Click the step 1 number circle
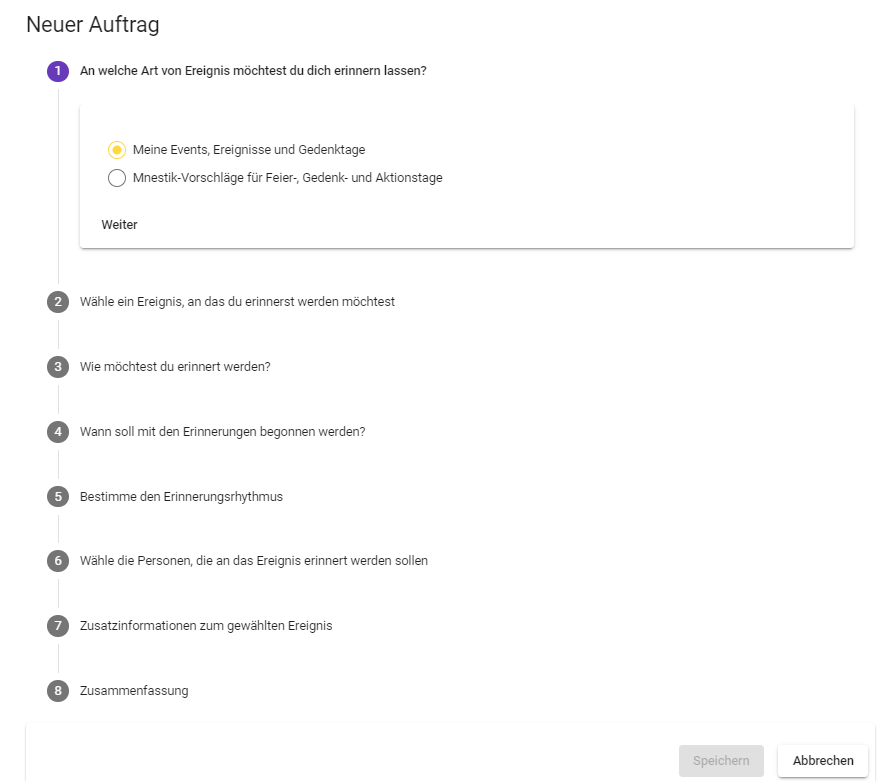Image resolution: width=886 pixels, height=781 pixels. click(x=58, y=71)
